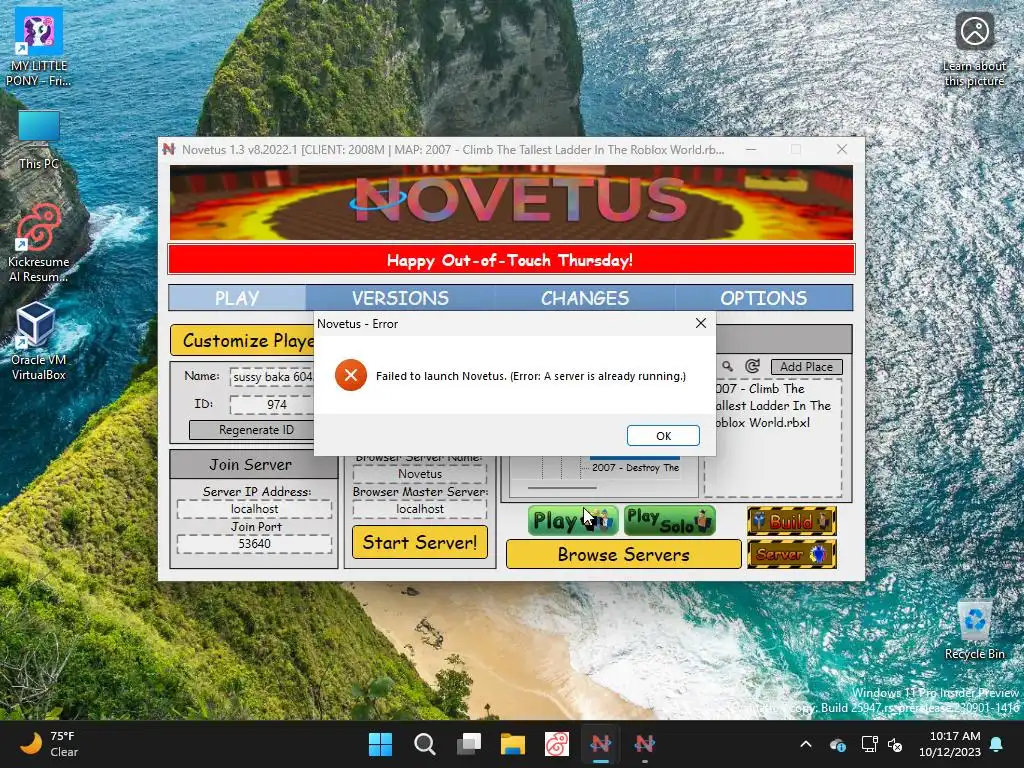Viewport: 1024px width, 768px height.
Task: Open the weather widget showing 75°F
Action: tap(49, 744)
